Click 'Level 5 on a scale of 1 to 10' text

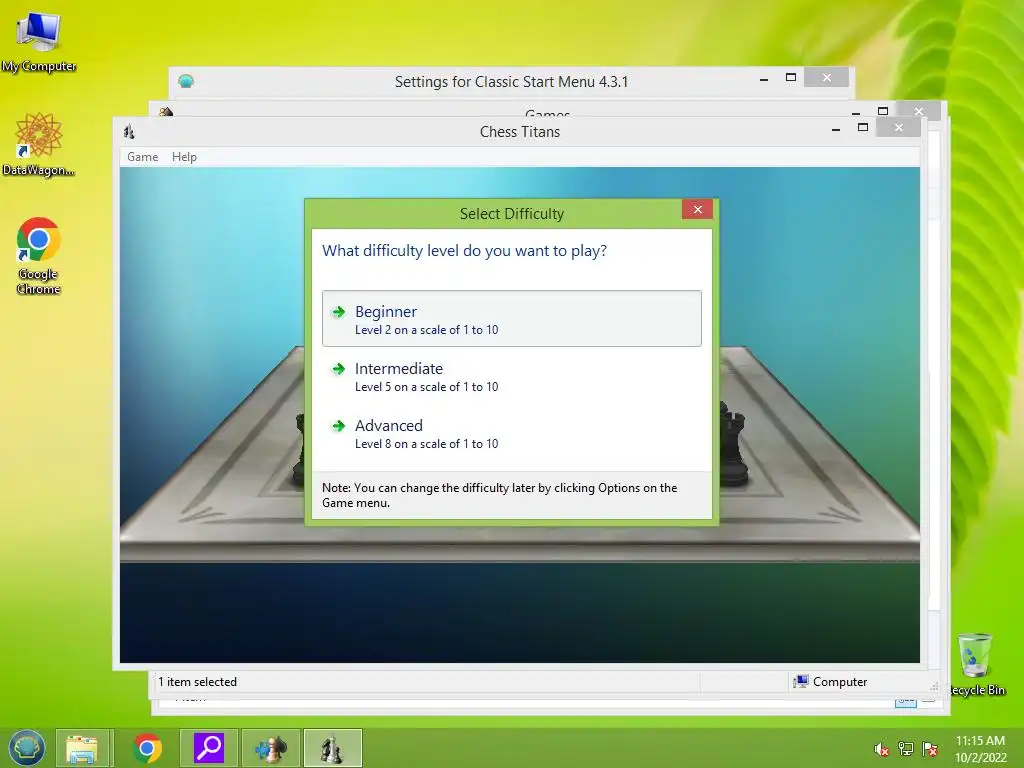[x=426, y=387]
